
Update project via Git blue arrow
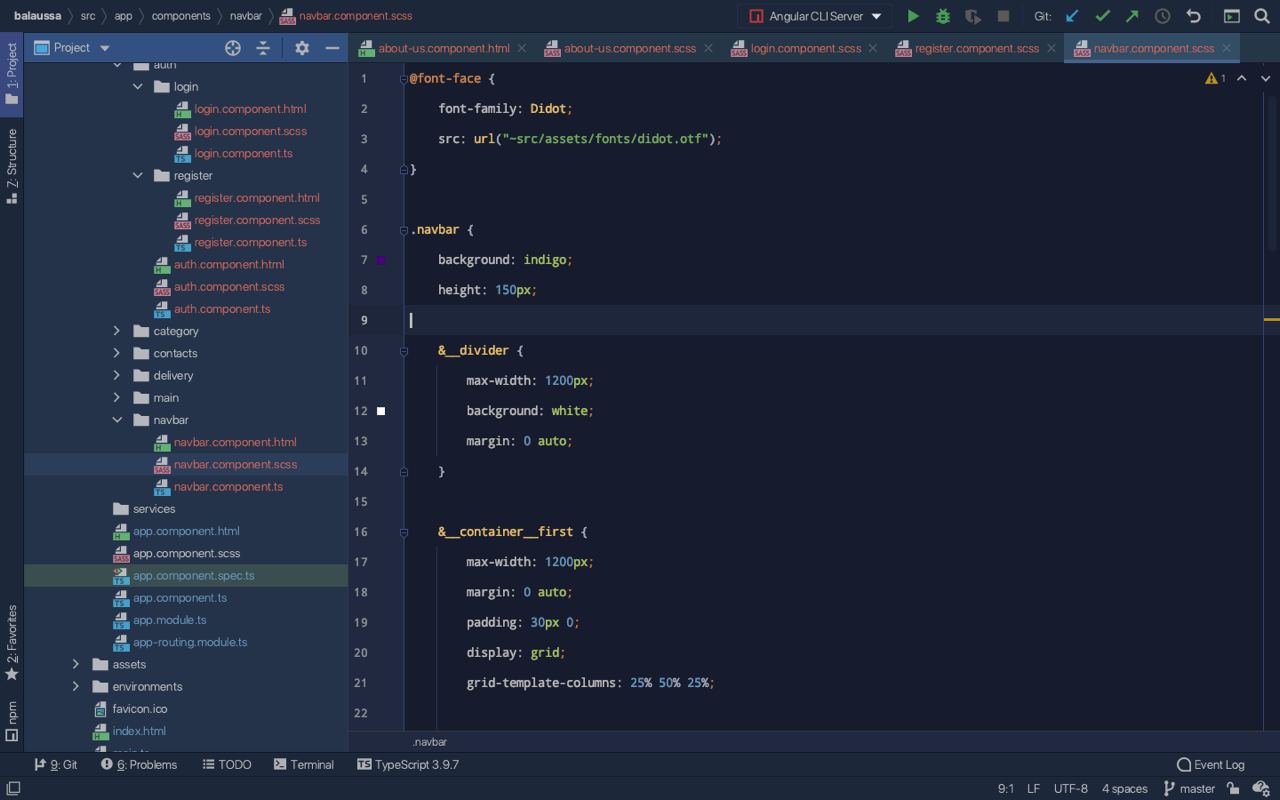click(1072, 16)
